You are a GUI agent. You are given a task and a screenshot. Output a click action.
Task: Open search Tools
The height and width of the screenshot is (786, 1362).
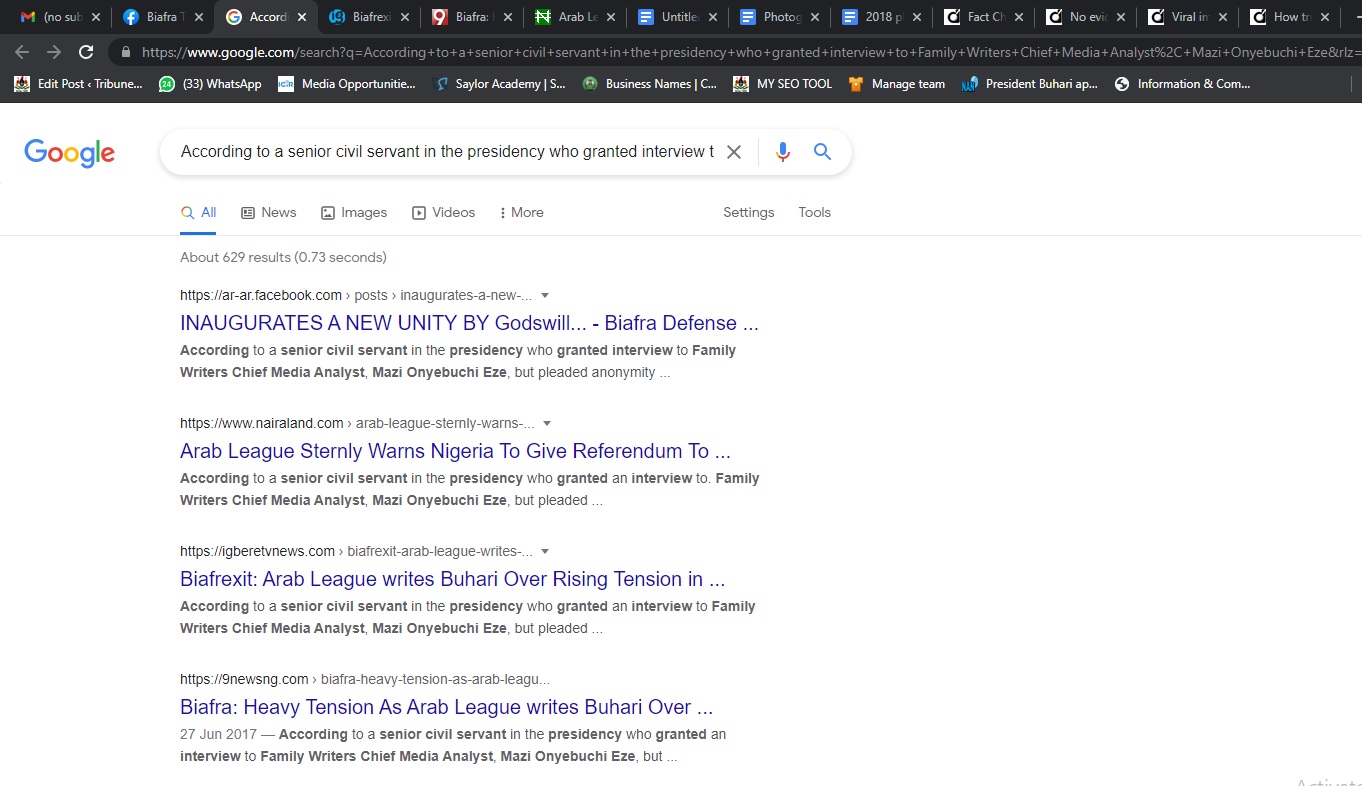pos(815,213)
